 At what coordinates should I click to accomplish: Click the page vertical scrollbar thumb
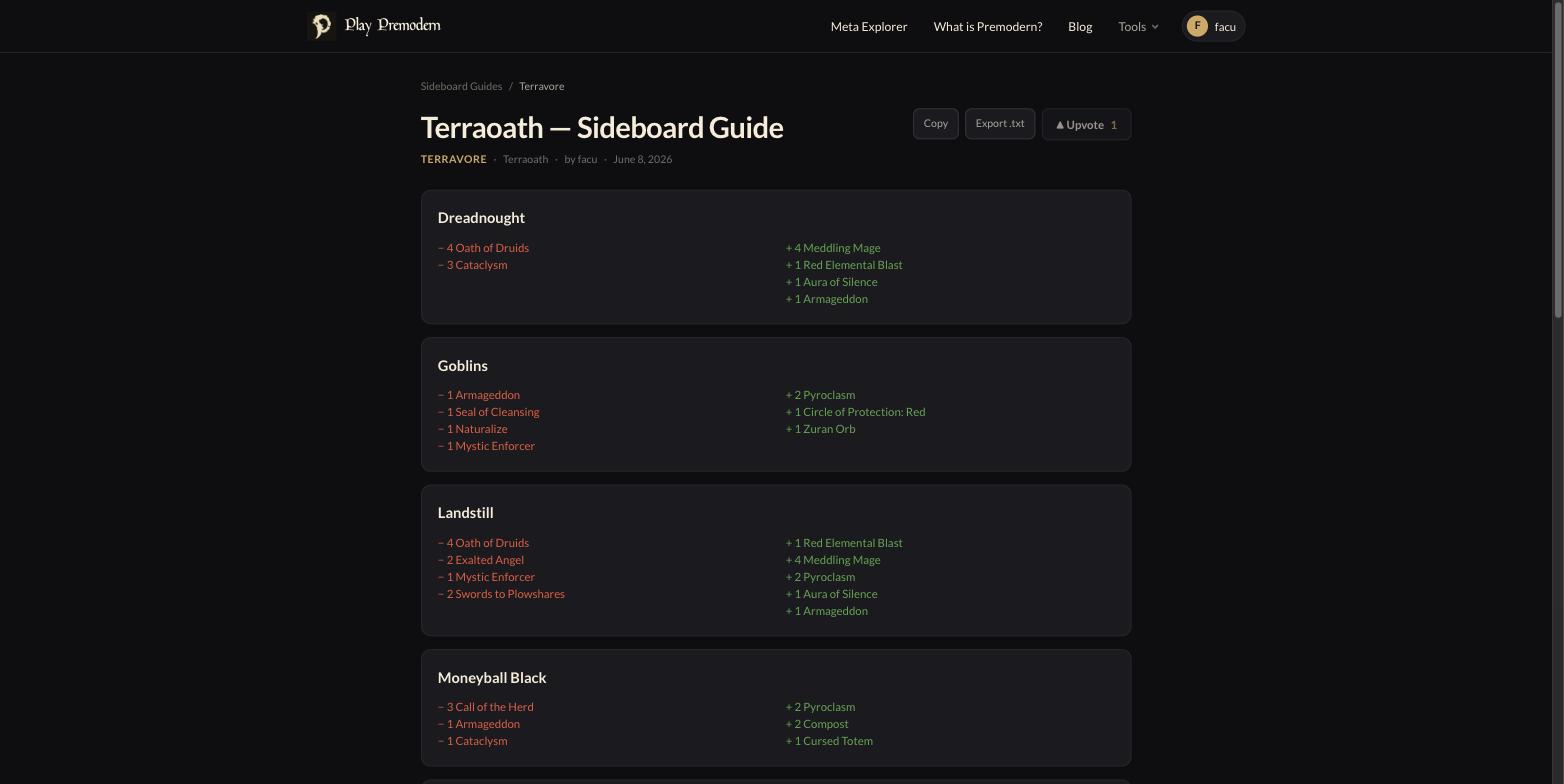coord(1557,160)
